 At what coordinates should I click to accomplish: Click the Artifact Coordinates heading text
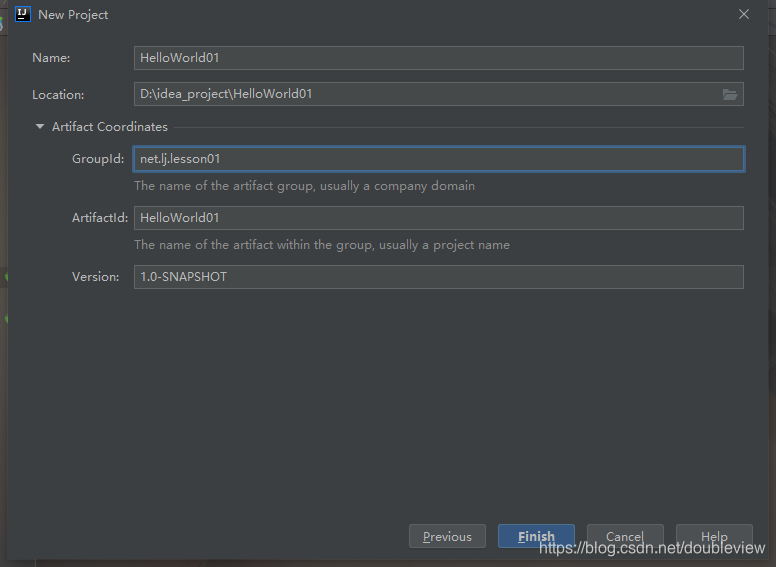pos(110,127)
